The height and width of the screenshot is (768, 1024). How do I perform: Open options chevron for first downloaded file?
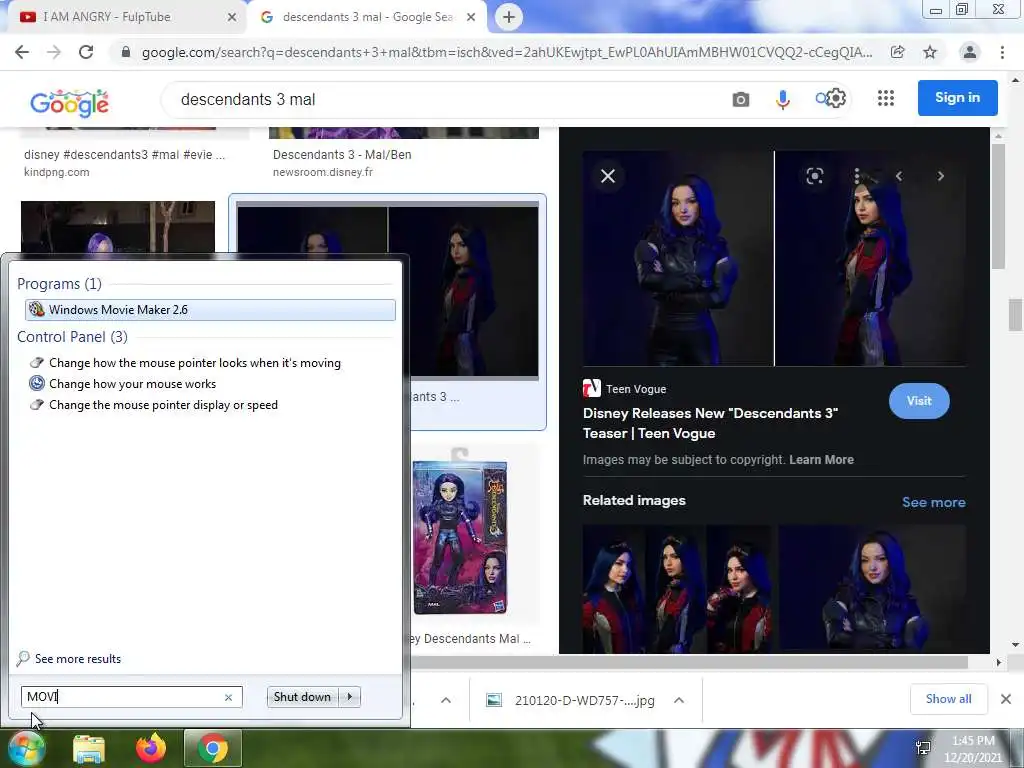click(x=446, y=700)
